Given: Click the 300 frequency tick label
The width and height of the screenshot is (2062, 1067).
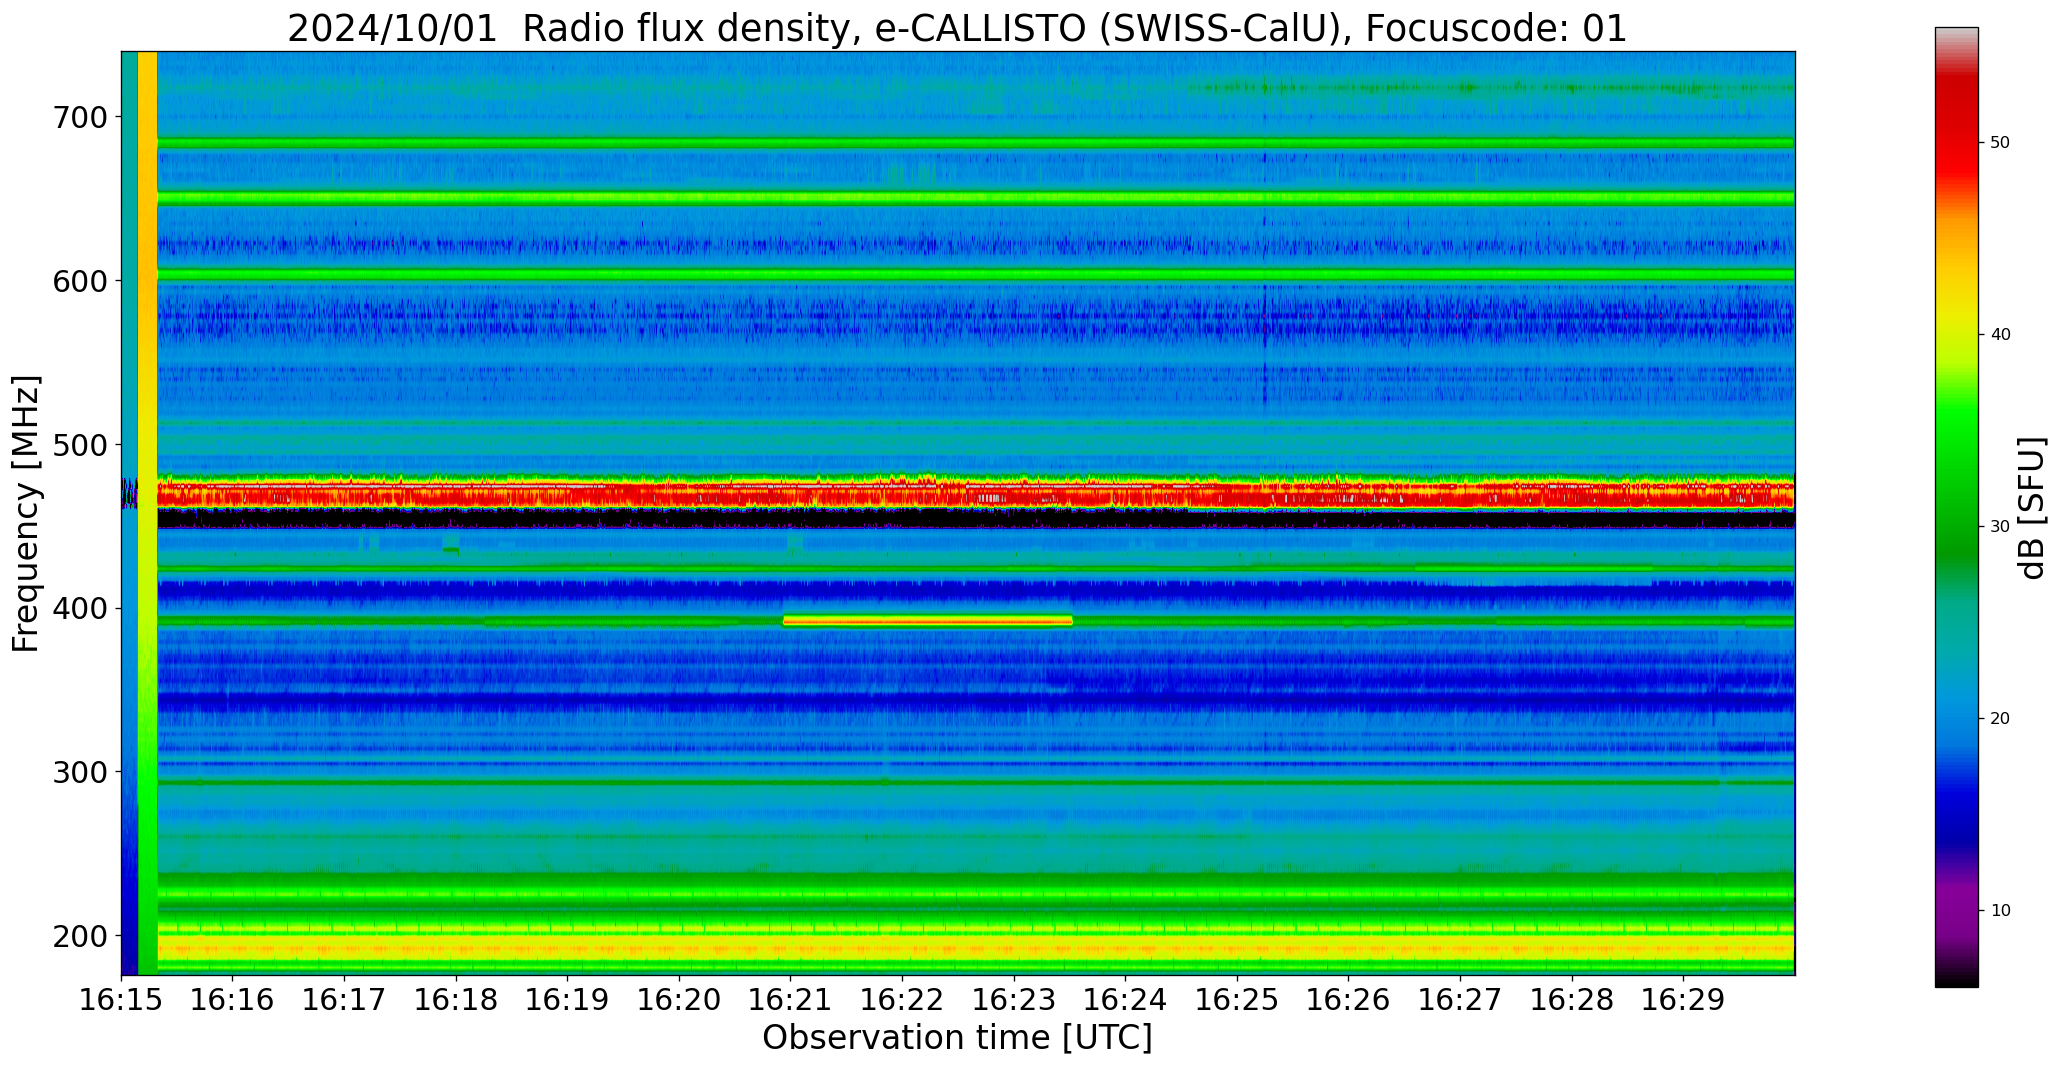Looking at the screenshot, I should 79,772.
